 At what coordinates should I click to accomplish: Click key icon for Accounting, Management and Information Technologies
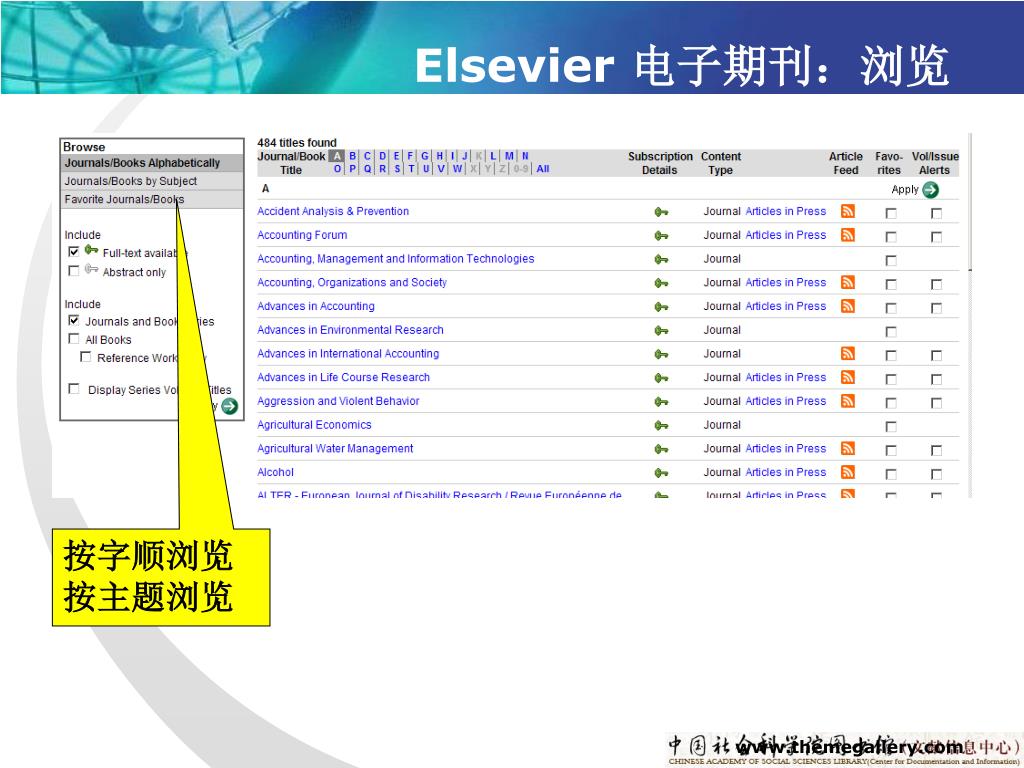[x=661, y=259]
